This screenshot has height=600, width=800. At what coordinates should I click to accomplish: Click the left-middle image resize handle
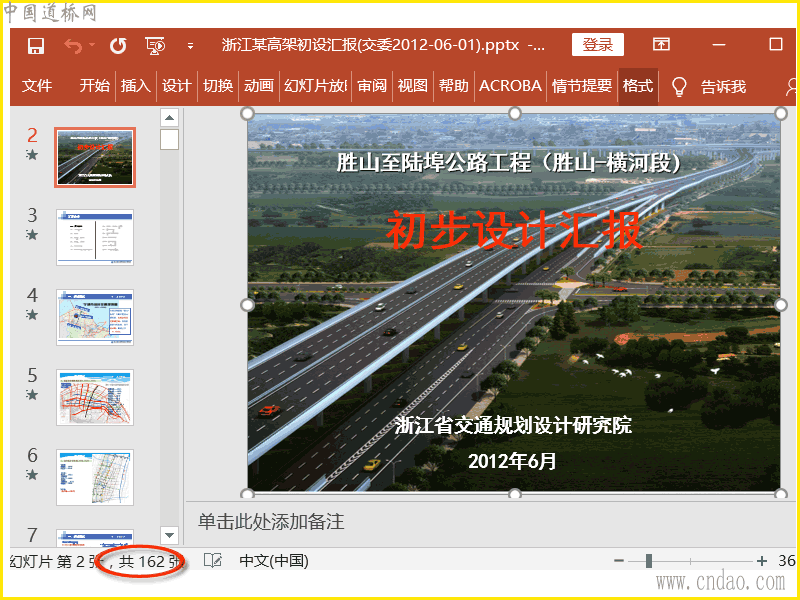(x=247, y=305)
